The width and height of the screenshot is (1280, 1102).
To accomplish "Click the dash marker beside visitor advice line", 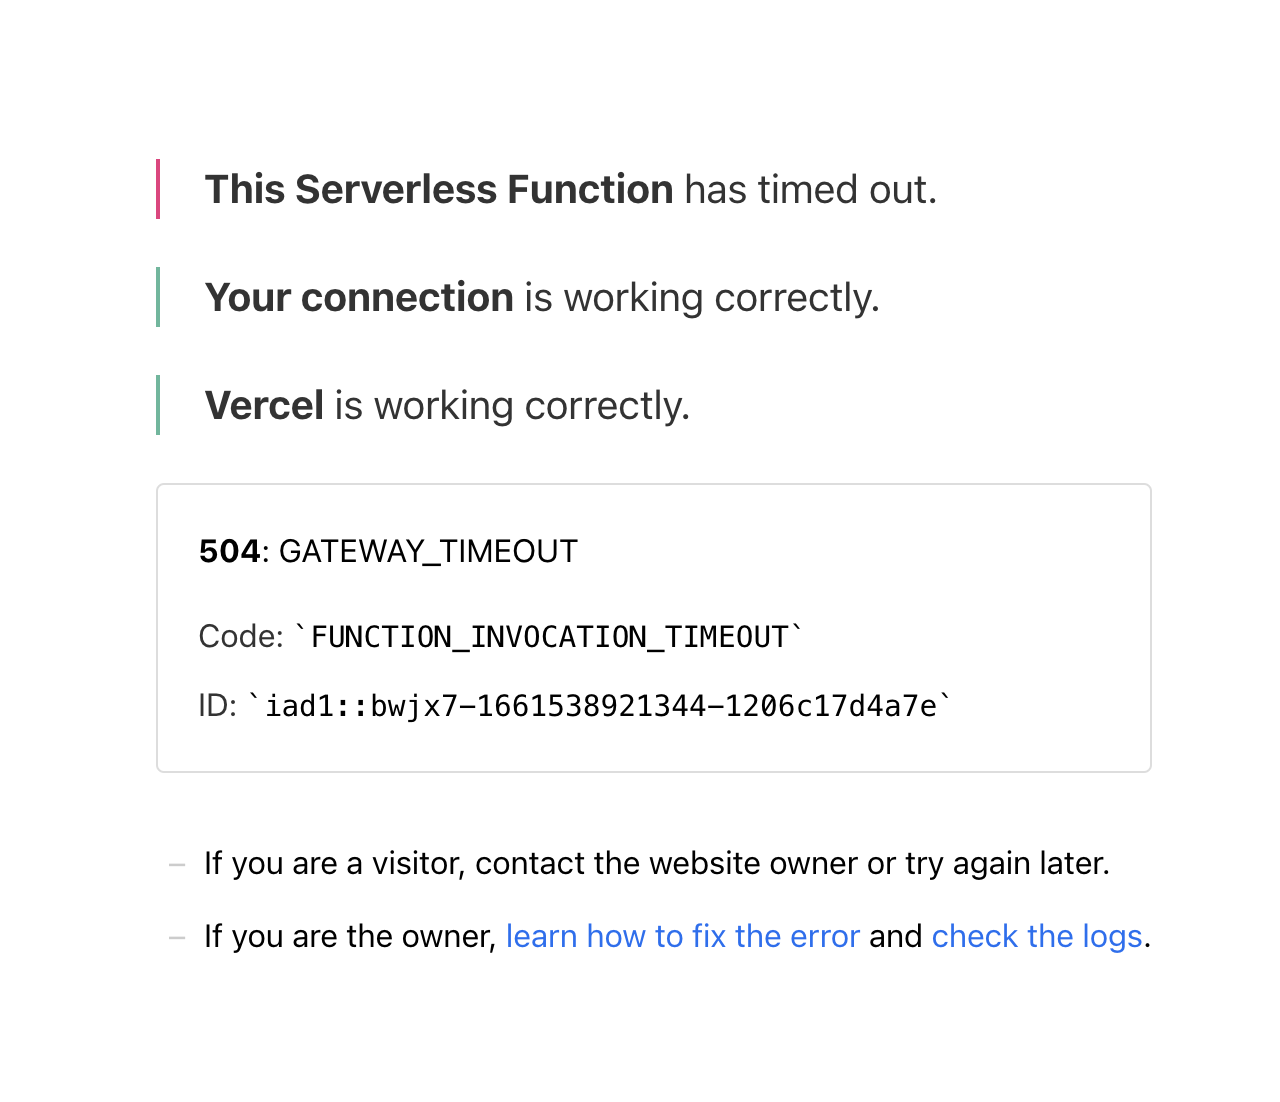I will 177,864.
